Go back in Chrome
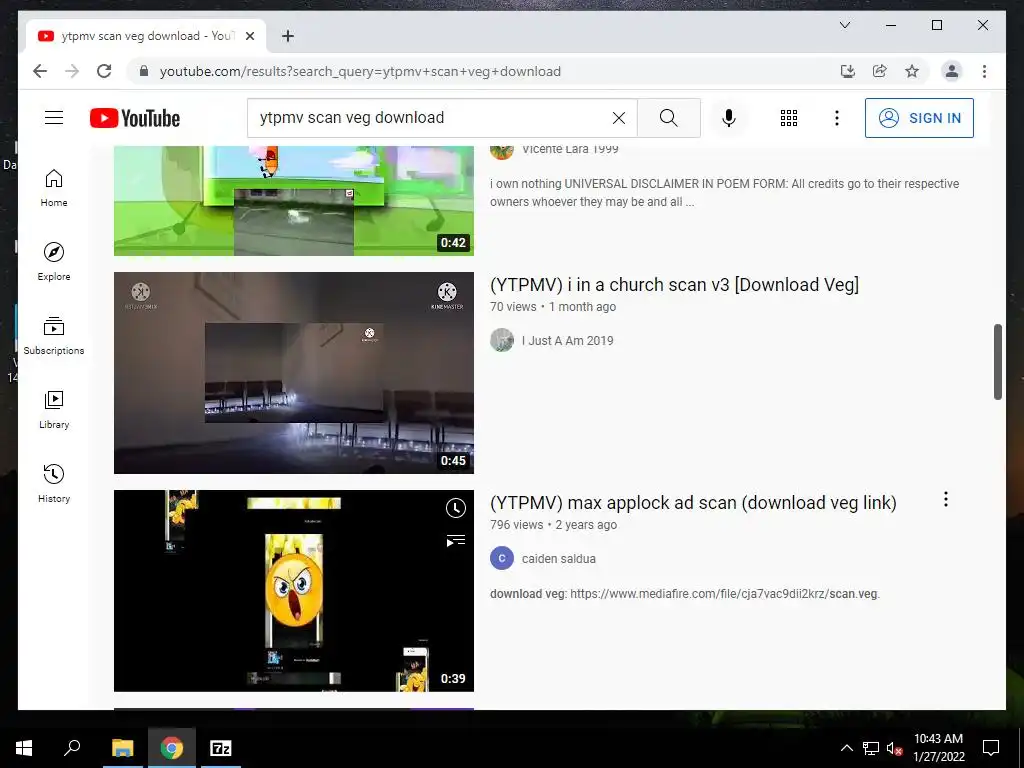The image size is (1024, 768). [40, 71]
